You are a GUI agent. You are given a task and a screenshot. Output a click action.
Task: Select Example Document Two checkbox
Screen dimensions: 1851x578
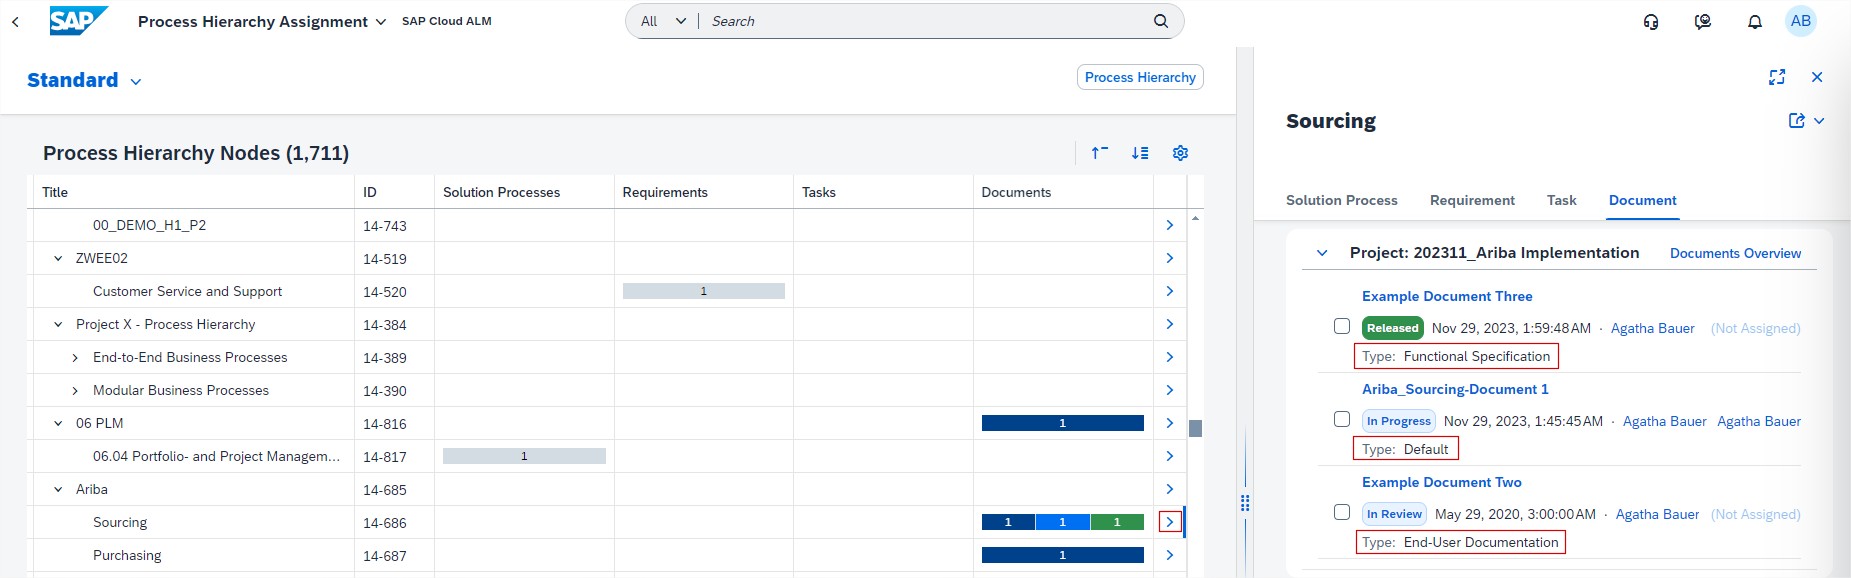click(1342, 512)
